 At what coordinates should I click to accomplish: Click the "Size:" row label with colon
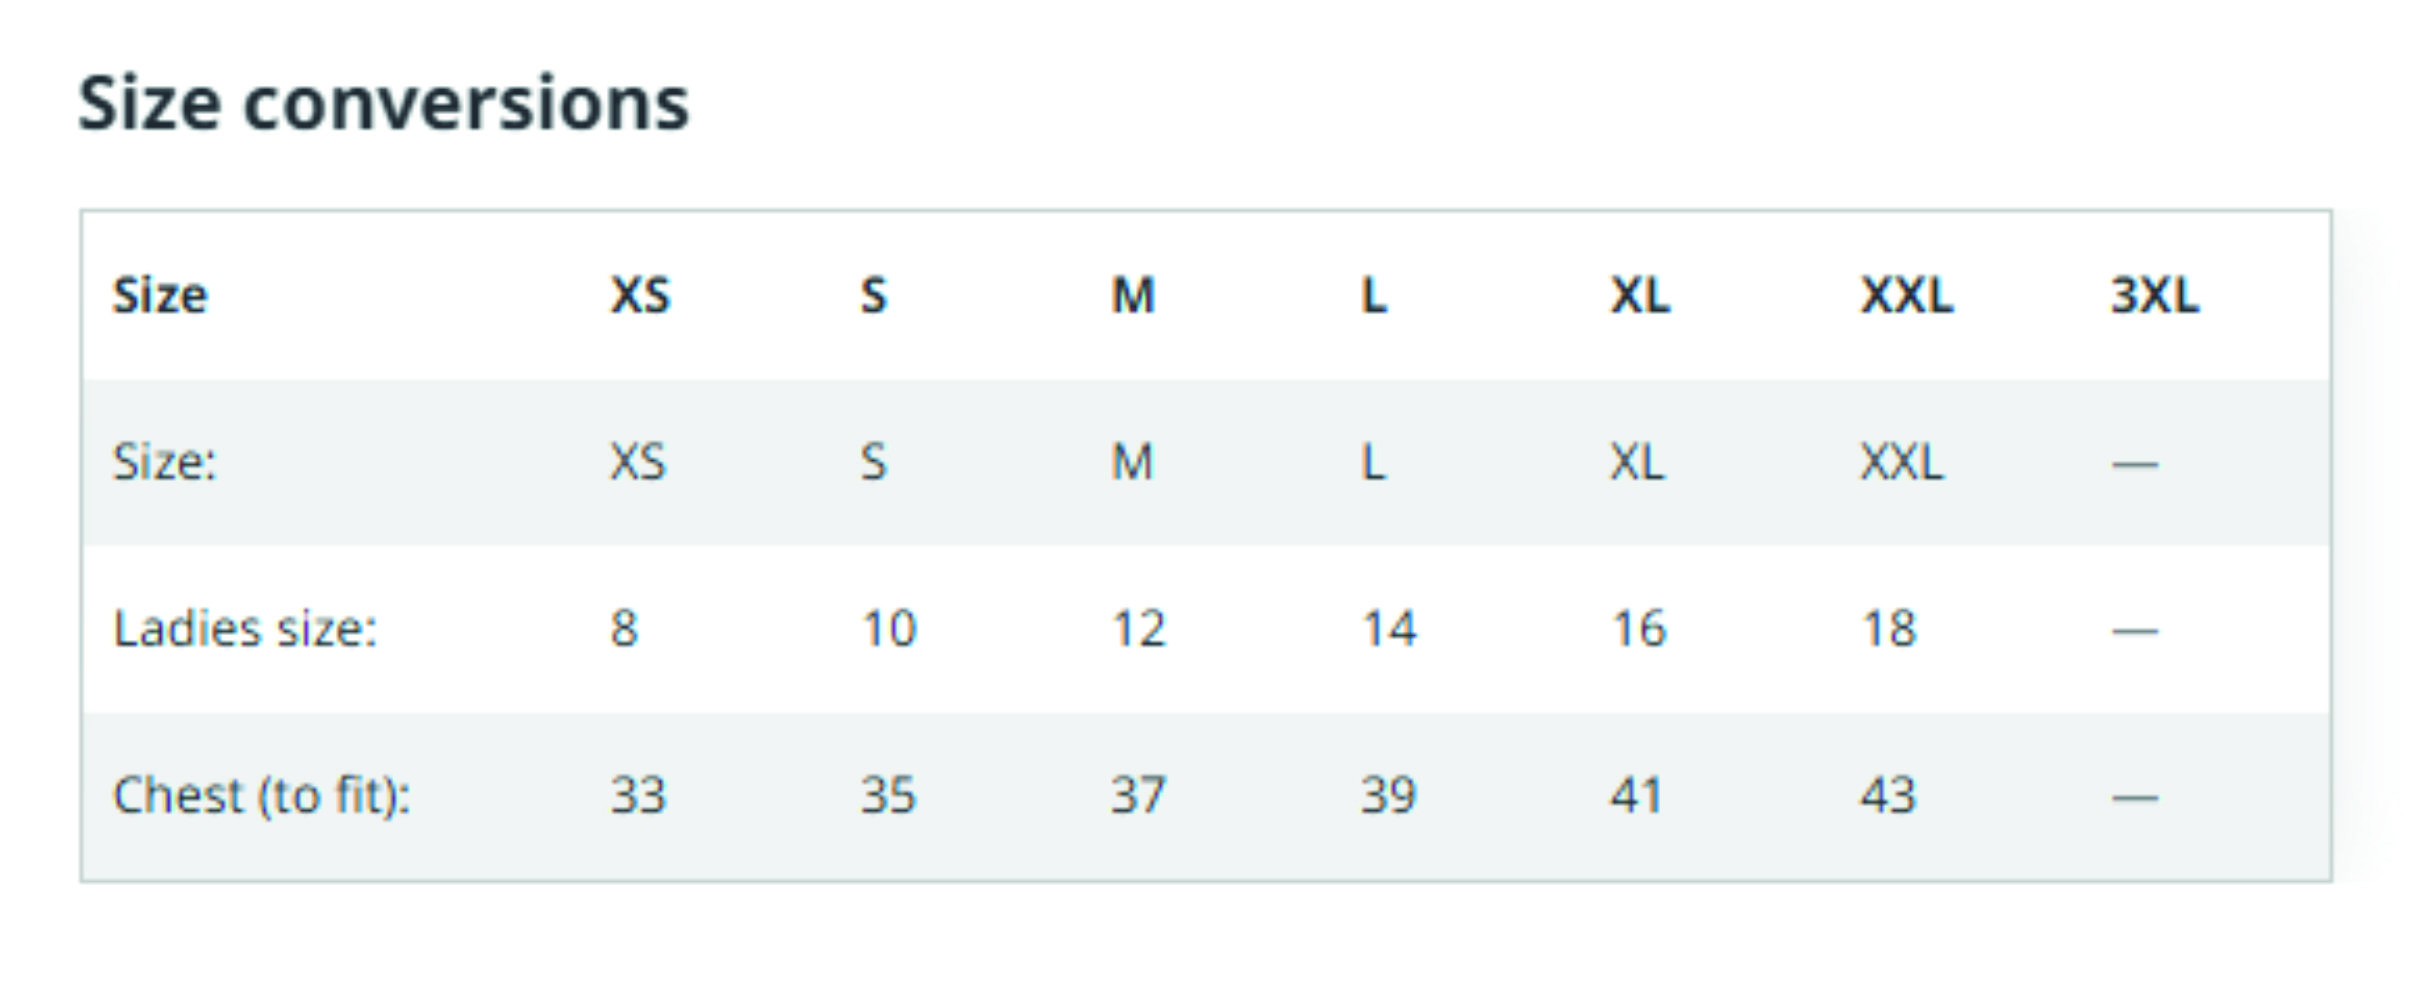pos(164,462)
